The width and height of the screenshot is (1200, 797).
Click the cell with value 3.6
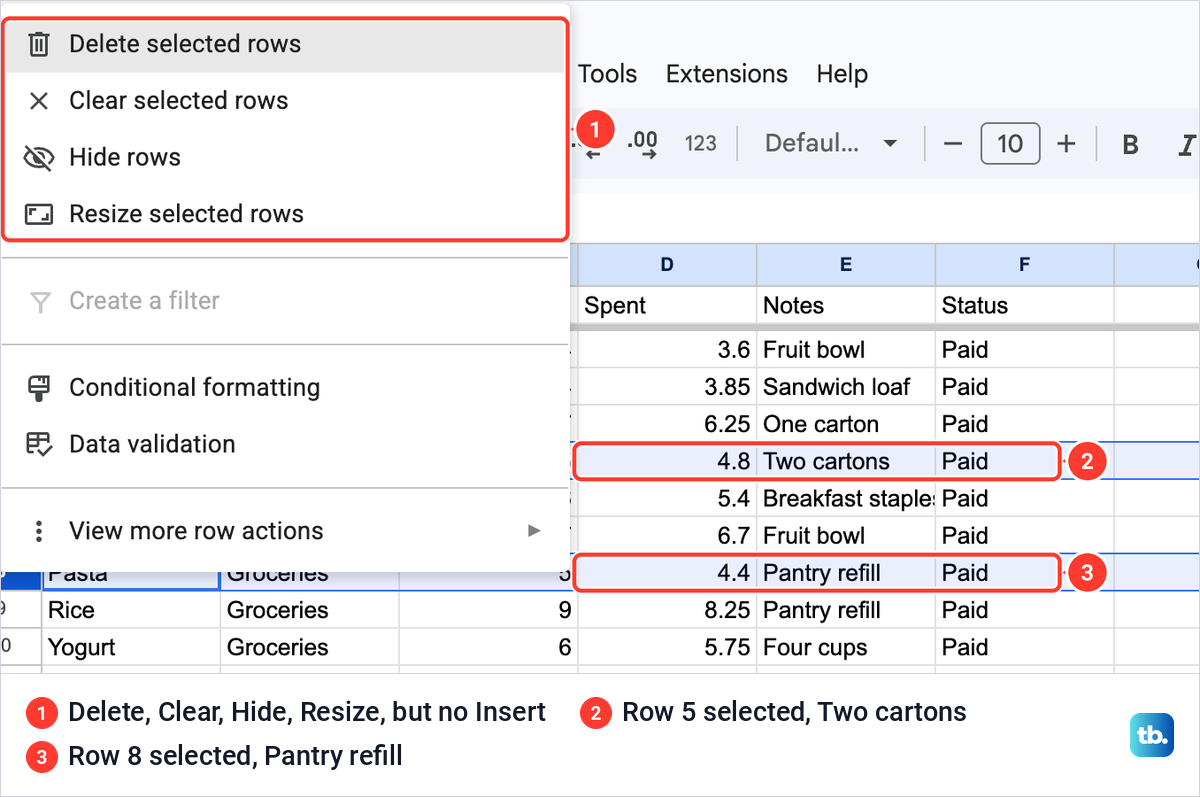point(667,350)
